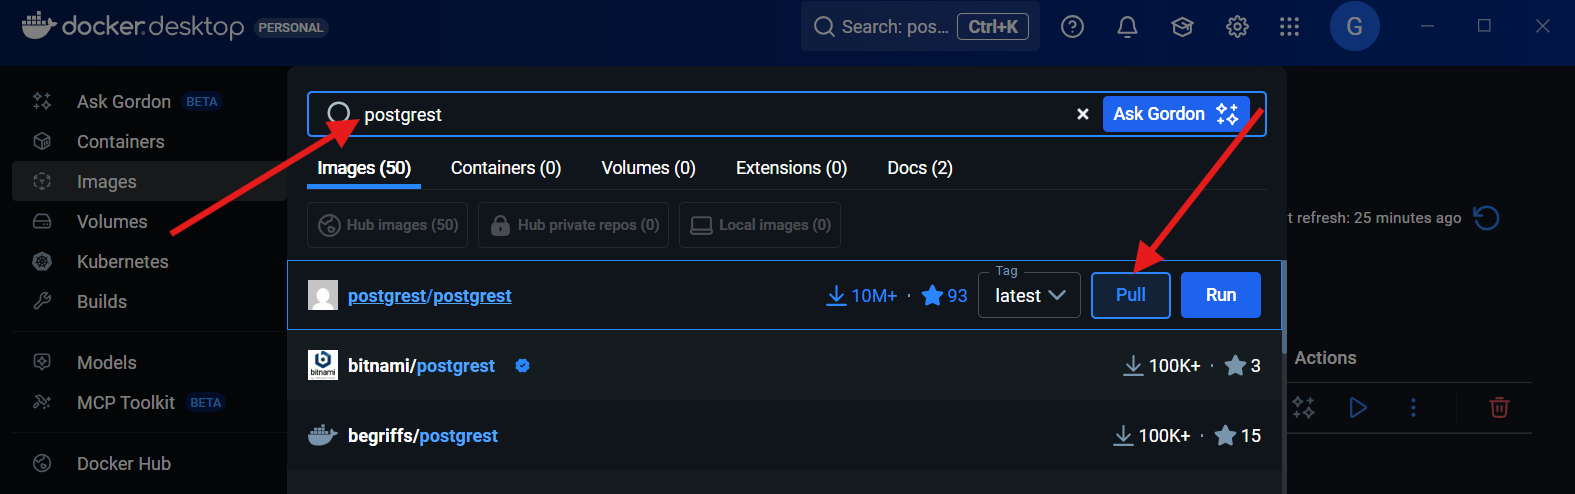Open MCP Toolkit in the sidebar
This screenshot has width=1575, height=494.
pyautogui.click(x=126, y=402)
